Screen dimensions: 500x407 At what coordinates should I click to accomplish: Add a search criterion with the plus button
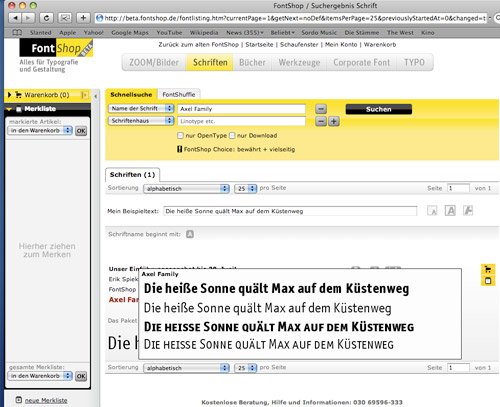334,121
